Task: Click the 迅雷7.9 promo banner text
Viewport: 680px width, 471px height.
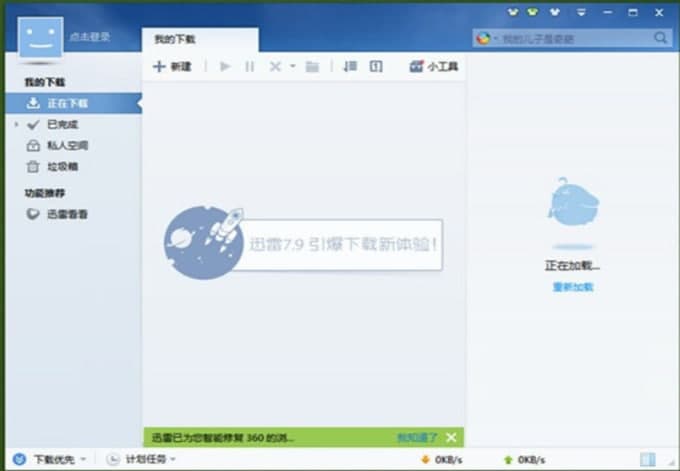Action: pos(342,245)
